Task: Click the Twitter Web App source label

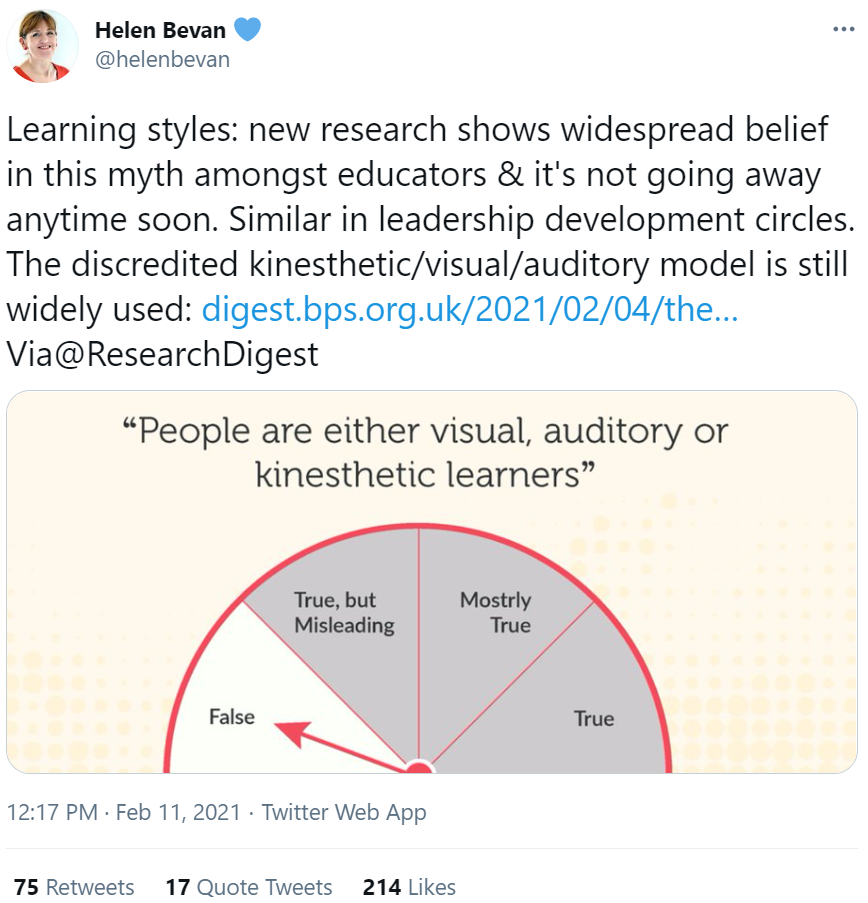Action: click(344, 812)
